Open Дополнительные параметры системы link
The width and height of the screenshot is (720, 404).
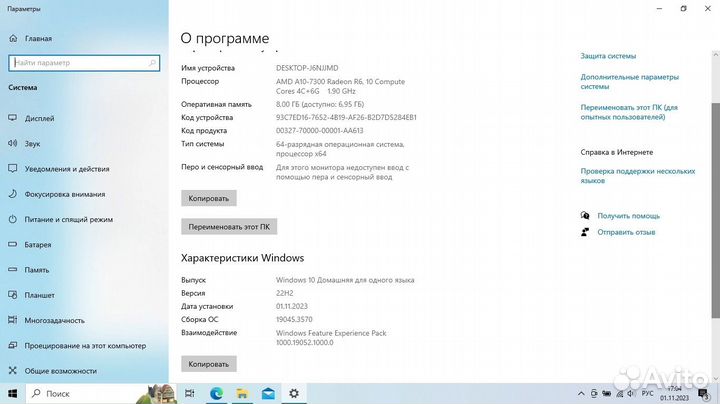point(629,82)
